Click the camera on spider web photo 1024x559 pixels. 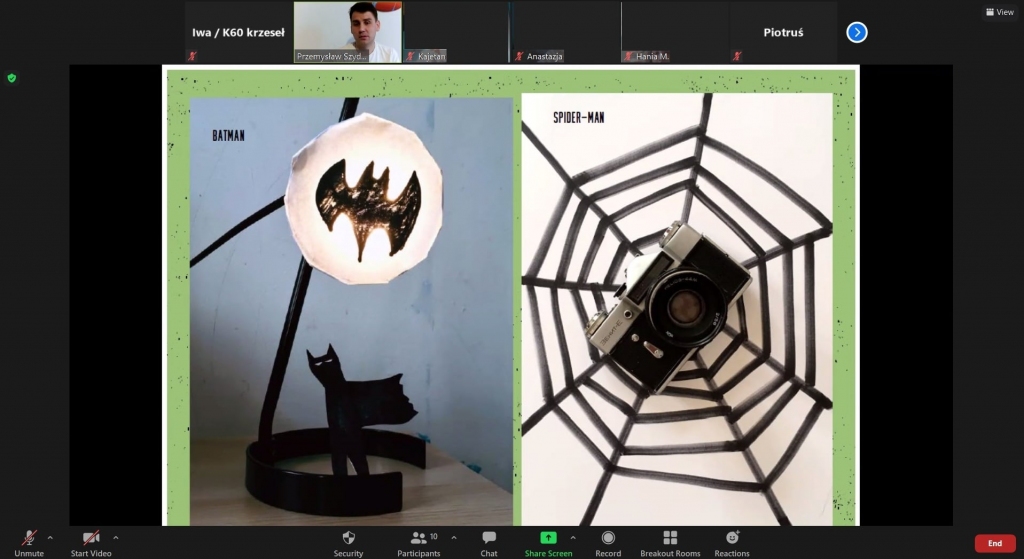point(677,309)
